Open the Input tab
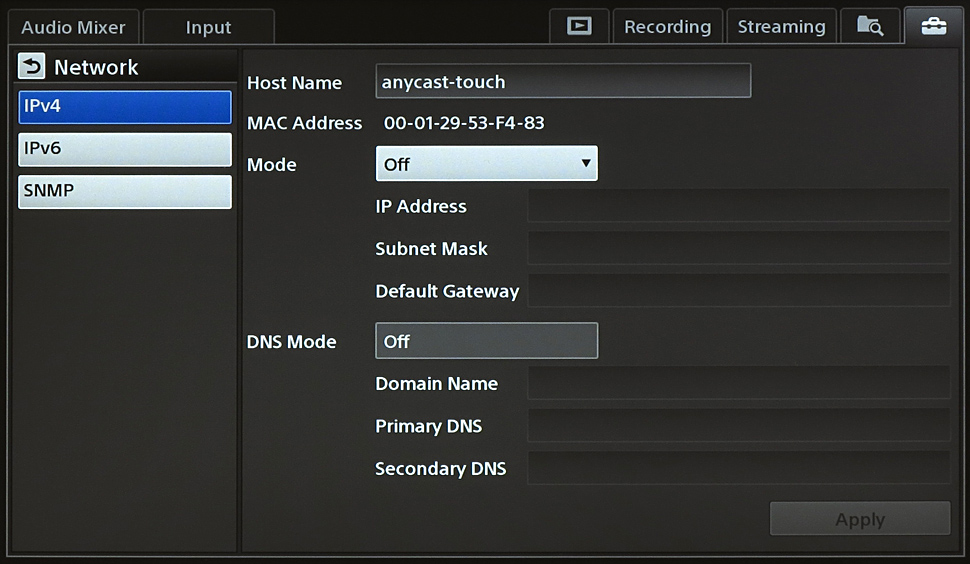Image resolution: width=970 pixels, height=564 pixels. point(208,27)
